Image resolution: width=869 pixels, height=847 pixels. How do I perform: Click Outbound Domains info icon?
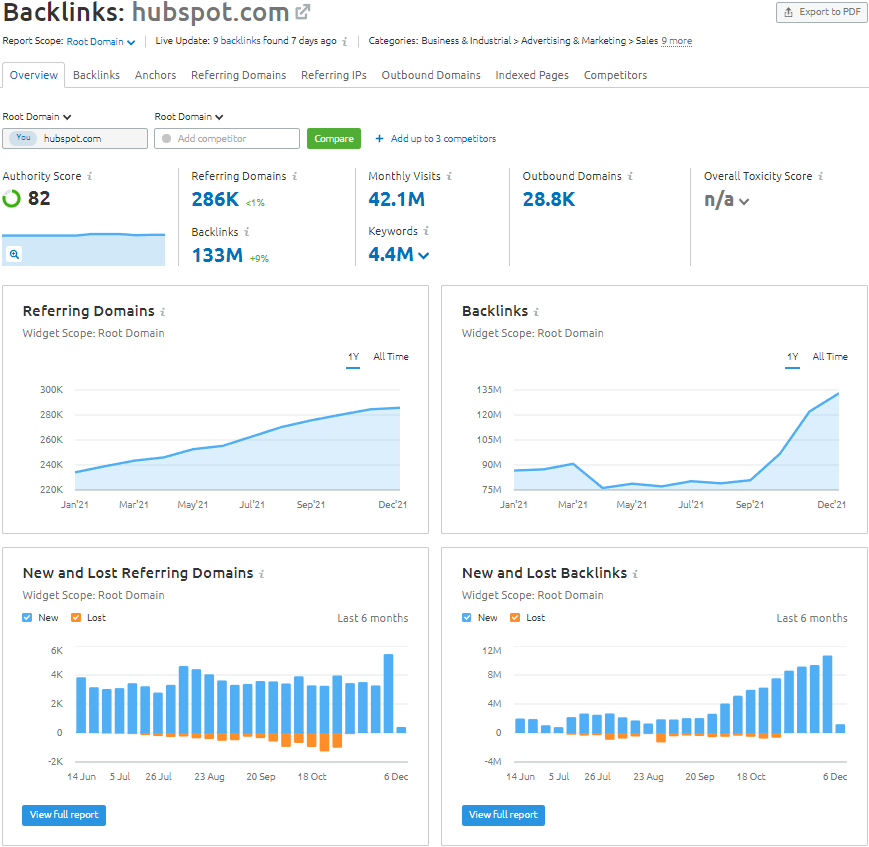[x=630, y=176]
